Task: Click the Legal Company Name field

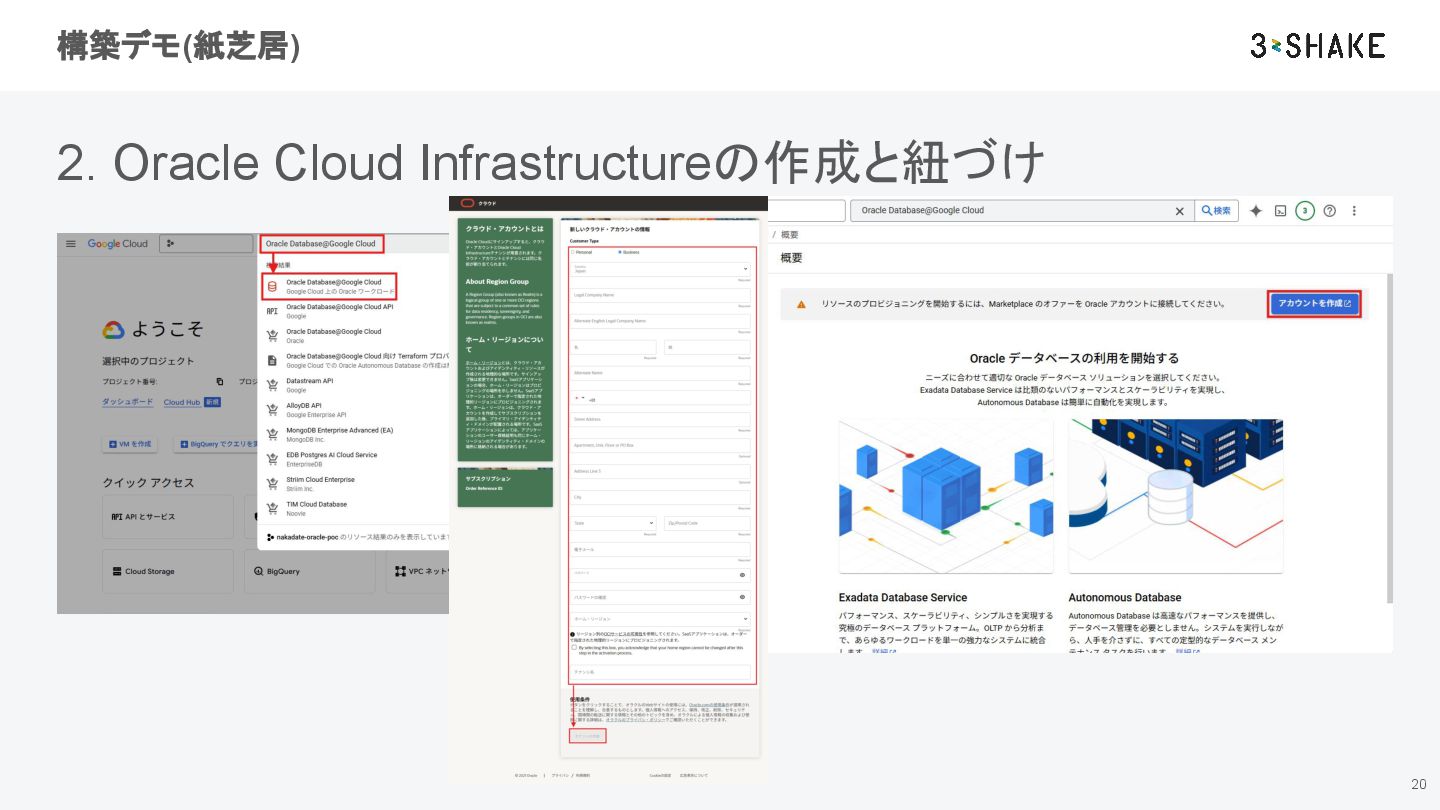Action: click(x=660, y=295)
